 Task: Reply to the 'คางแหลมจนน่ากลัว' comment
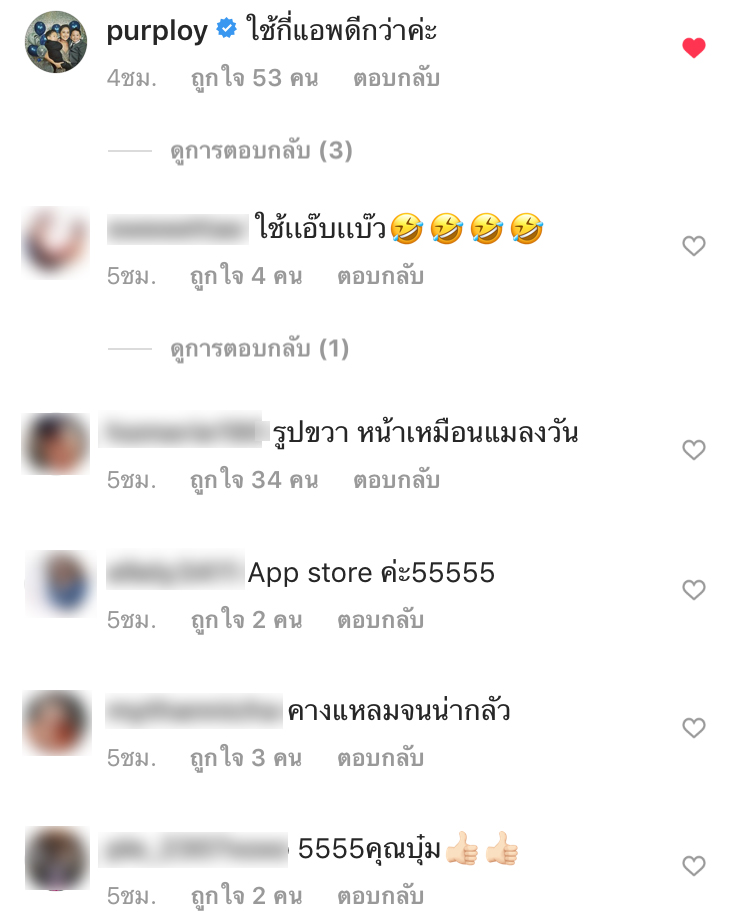coord(380,757)
